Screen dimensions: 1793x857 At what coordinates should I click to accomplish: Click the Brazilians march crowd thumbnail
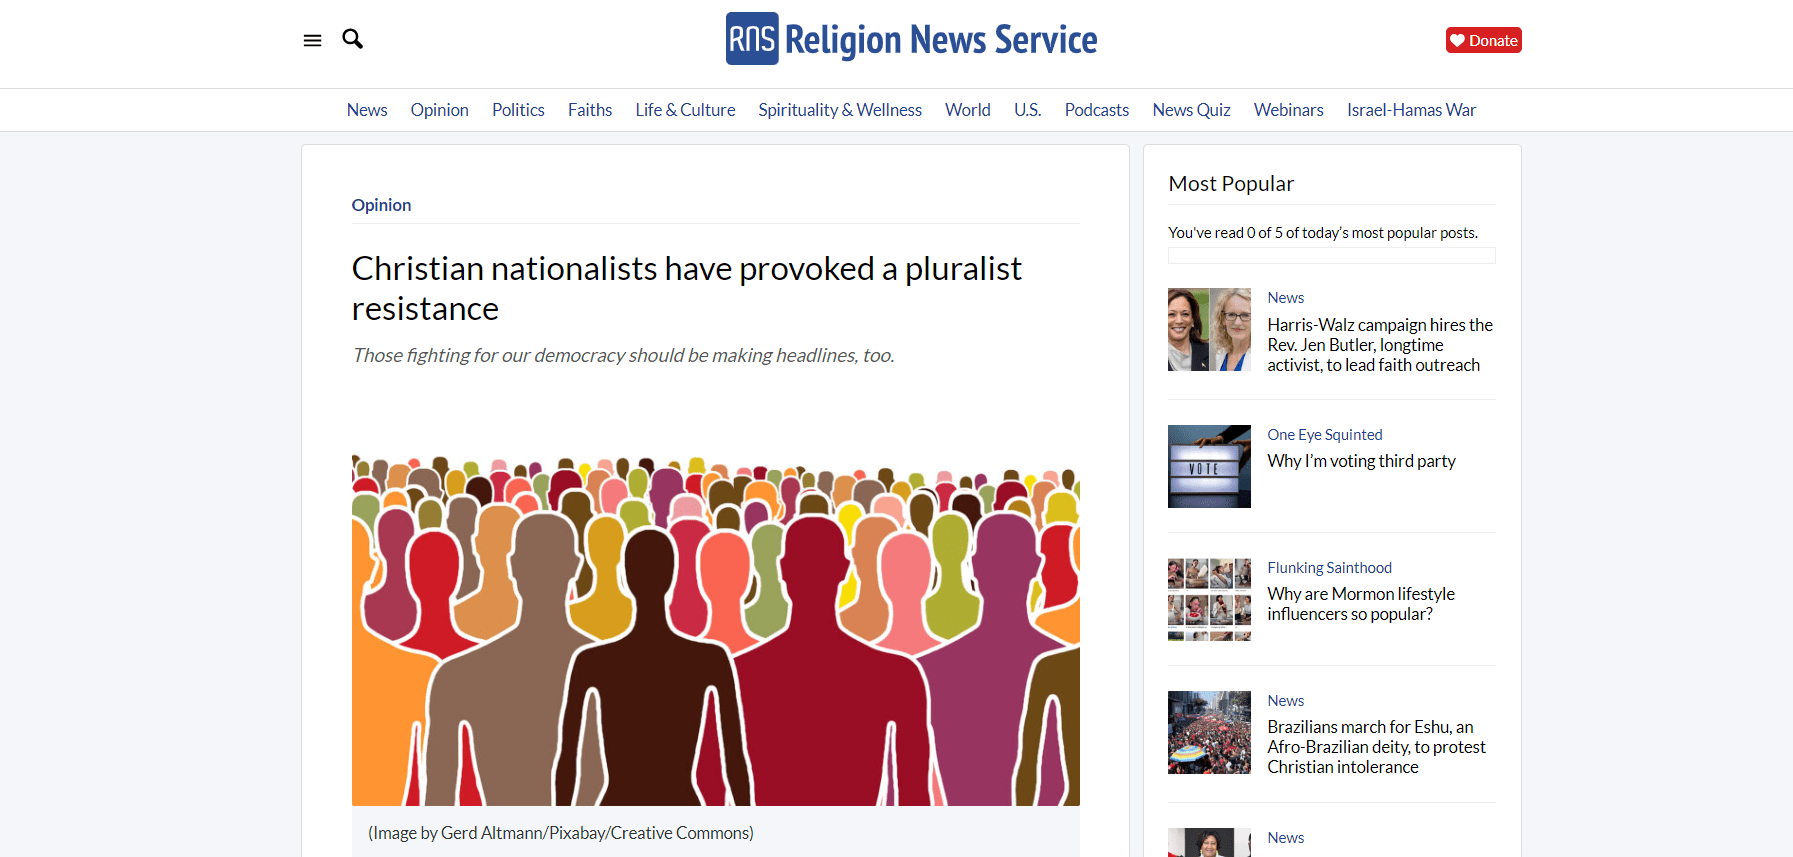pyautogui.click(x=1209, y=732)
